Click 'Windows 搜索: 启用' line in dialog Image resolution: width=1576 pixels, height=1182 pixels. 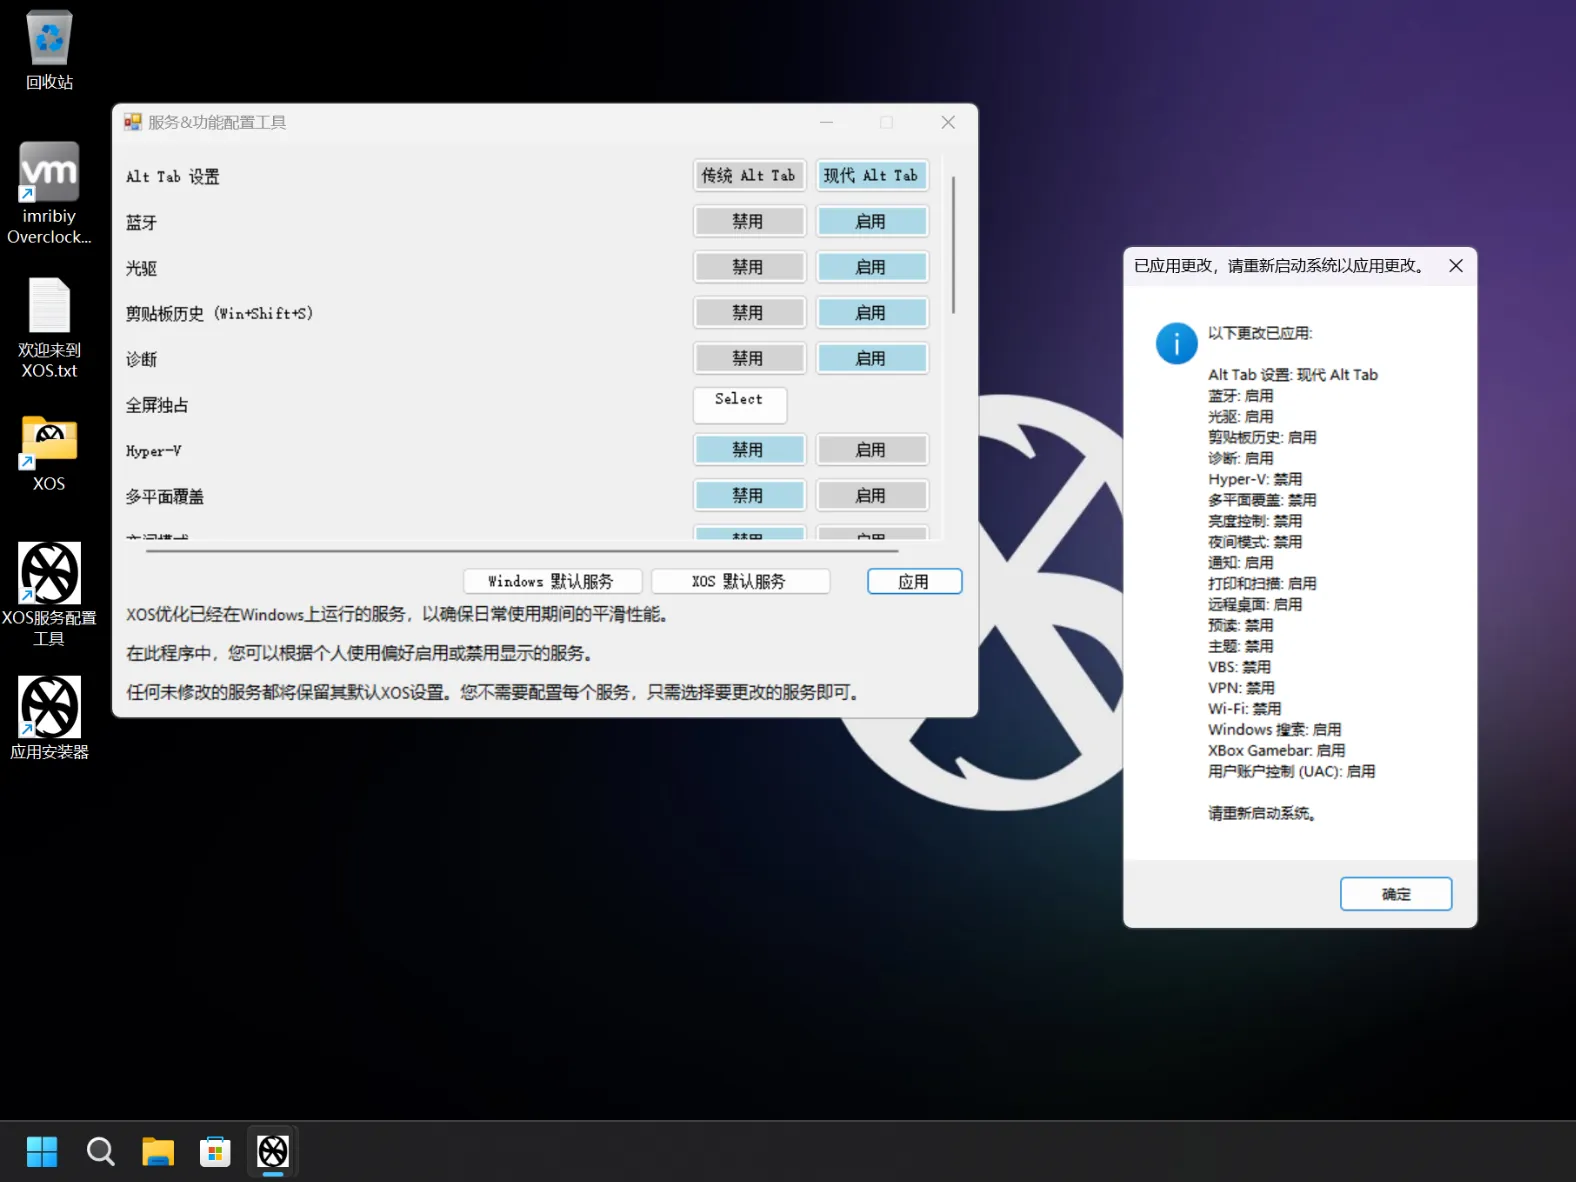1274,730
